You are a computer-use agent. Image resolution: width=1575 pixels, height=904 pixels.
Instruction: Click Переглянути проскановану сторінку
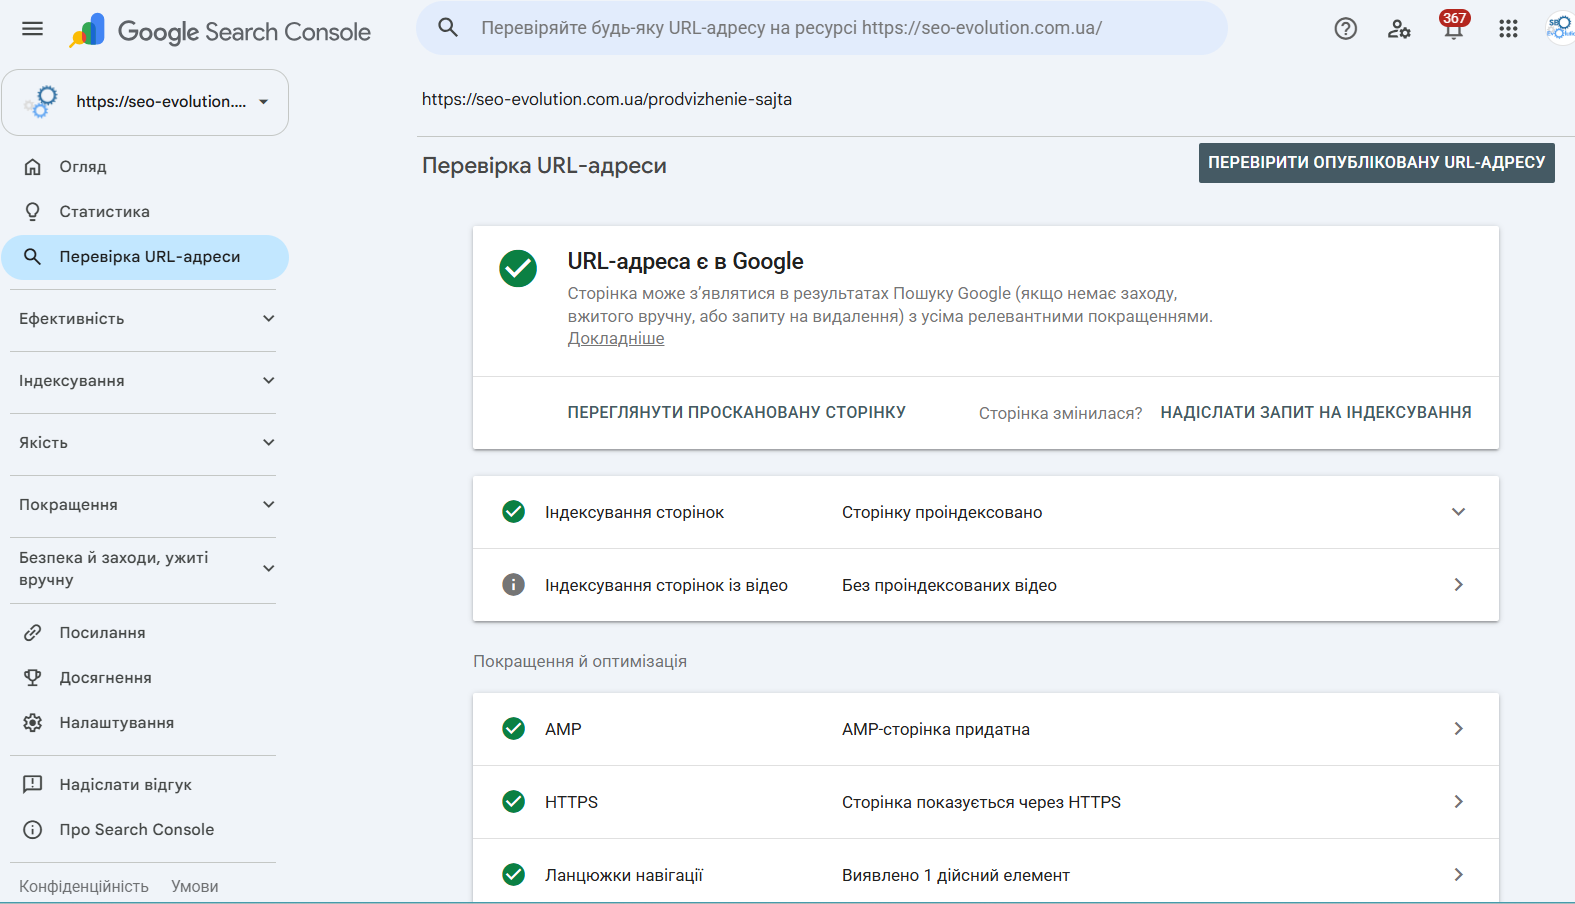[737, 412]
